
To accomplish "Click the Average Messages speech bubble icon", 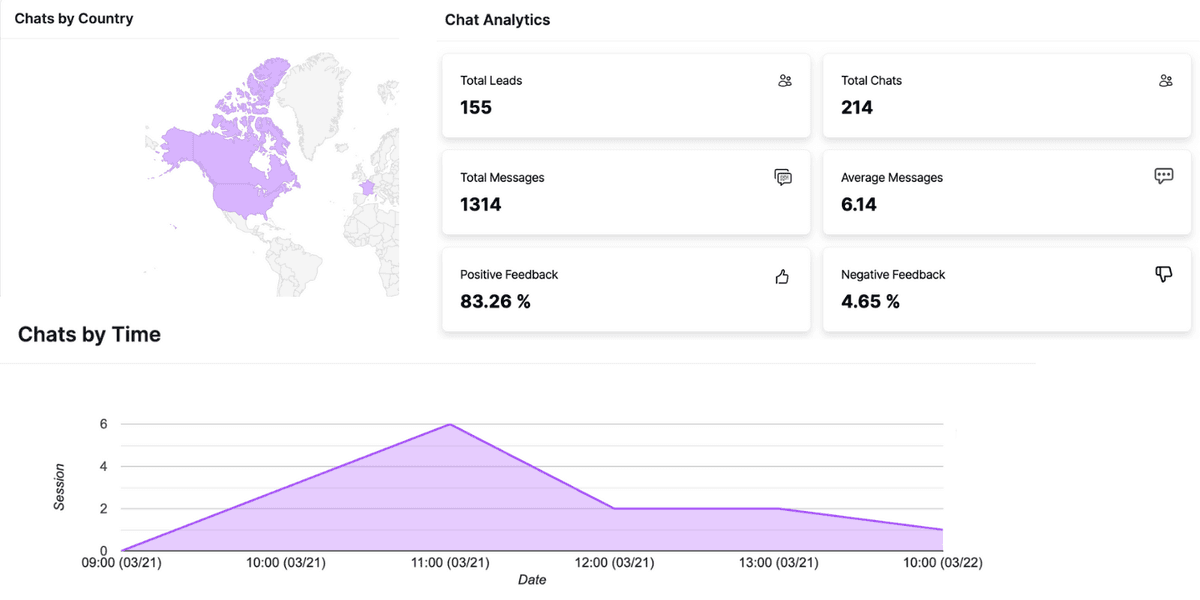I will tap(1163, 175).
